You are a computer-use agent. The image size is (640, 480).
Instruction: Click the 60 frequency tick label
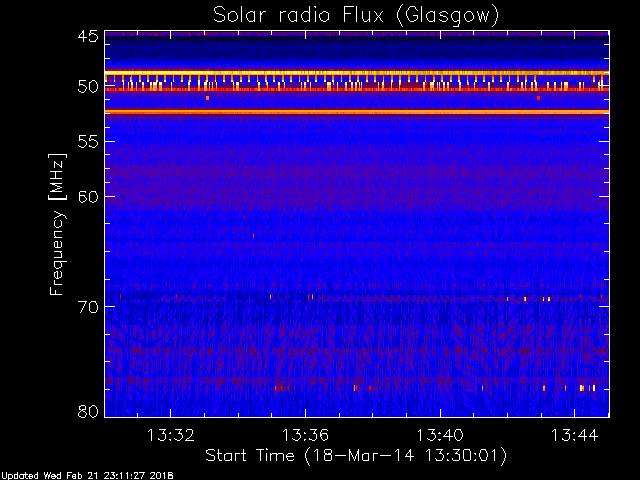88,196
